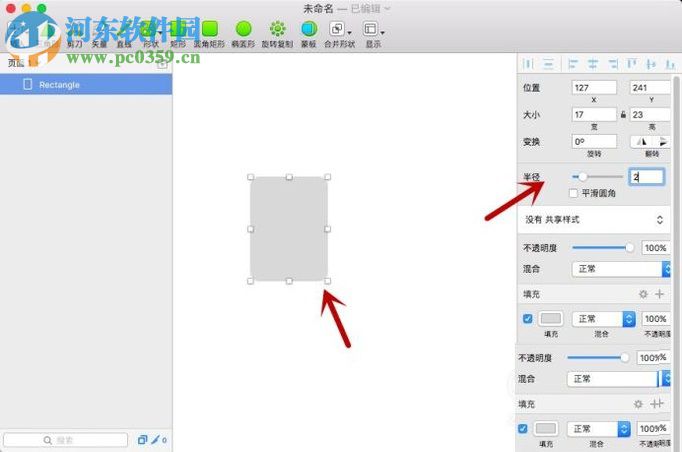The image size is (682, 452).
Task: Click the width field showing 17
Action: tap(594, 114)
